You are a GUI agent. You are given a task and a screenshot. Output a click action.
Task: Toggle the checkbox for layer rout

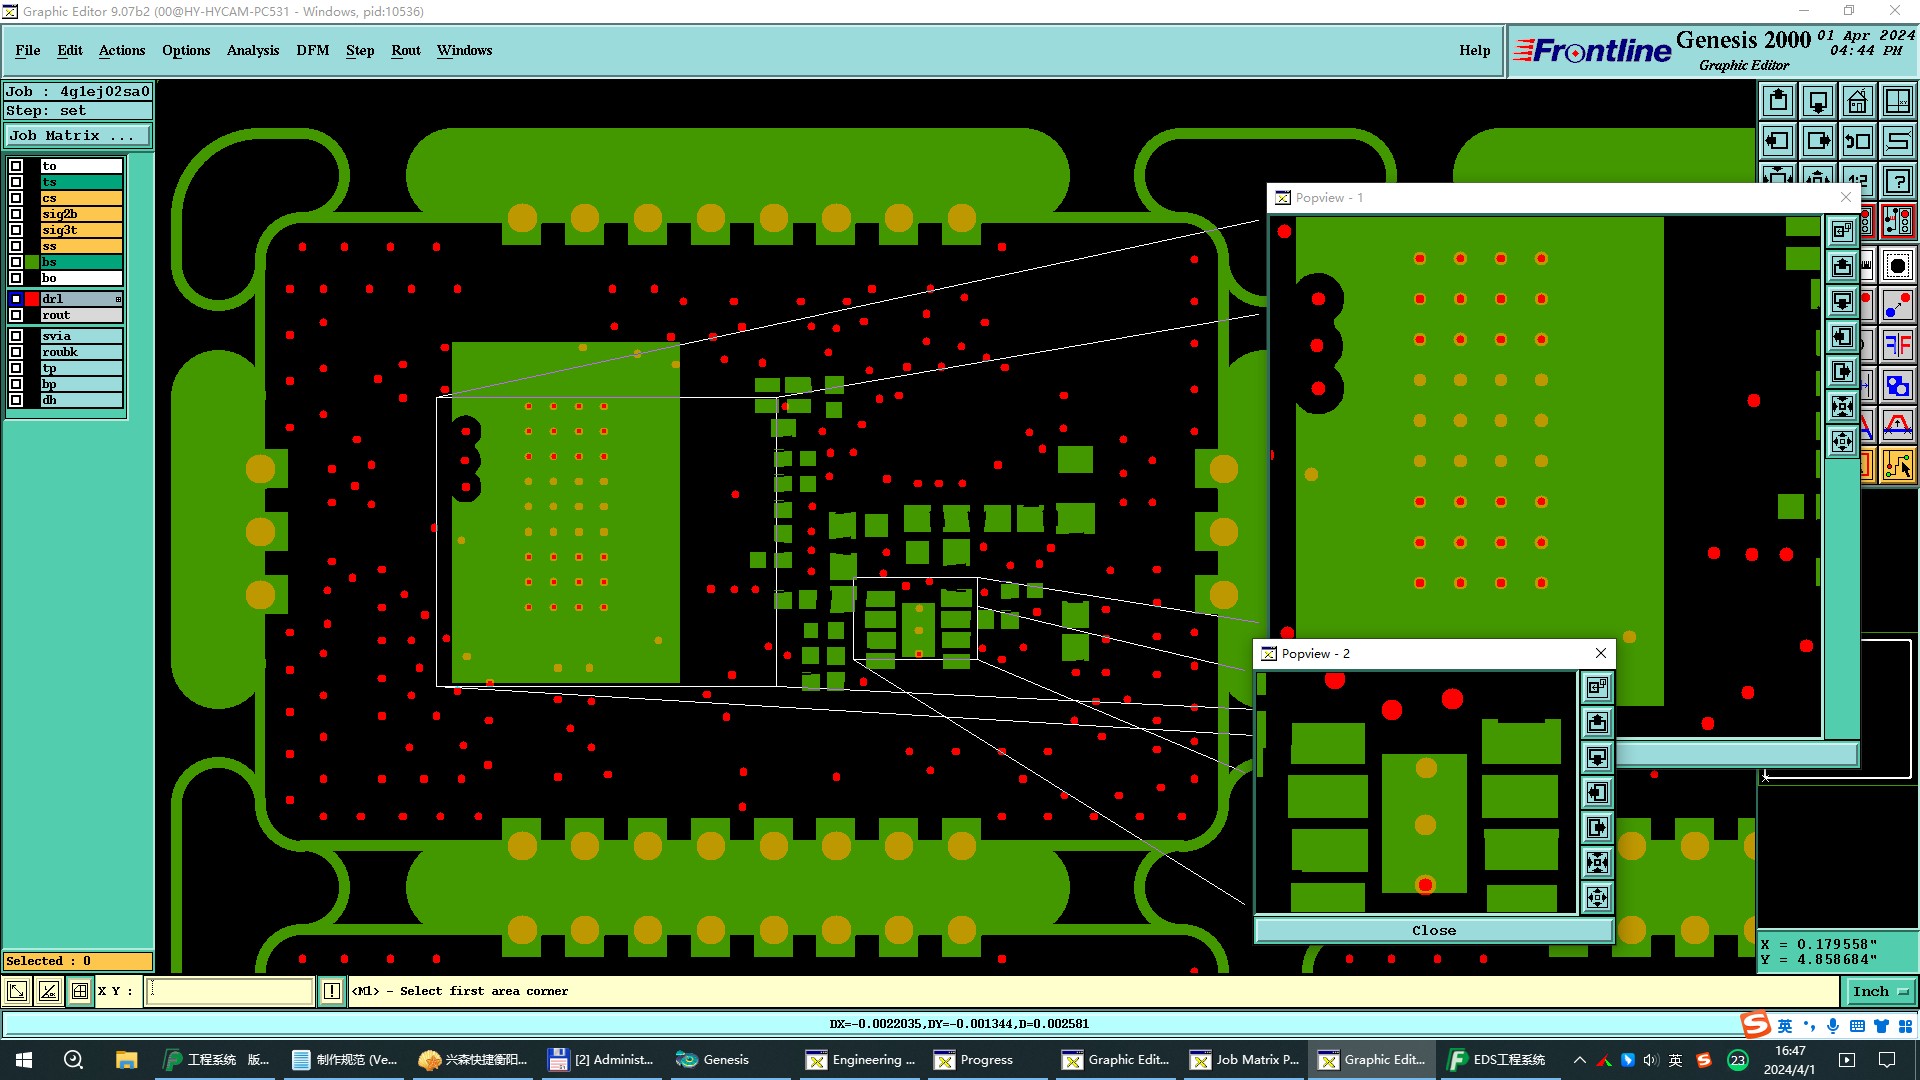[x=16, y=315]
